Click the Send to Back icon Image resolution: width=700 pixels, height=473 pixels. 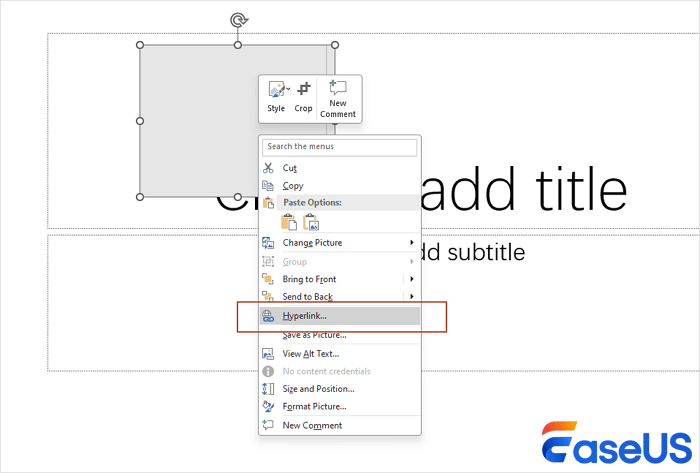[268, 296]
